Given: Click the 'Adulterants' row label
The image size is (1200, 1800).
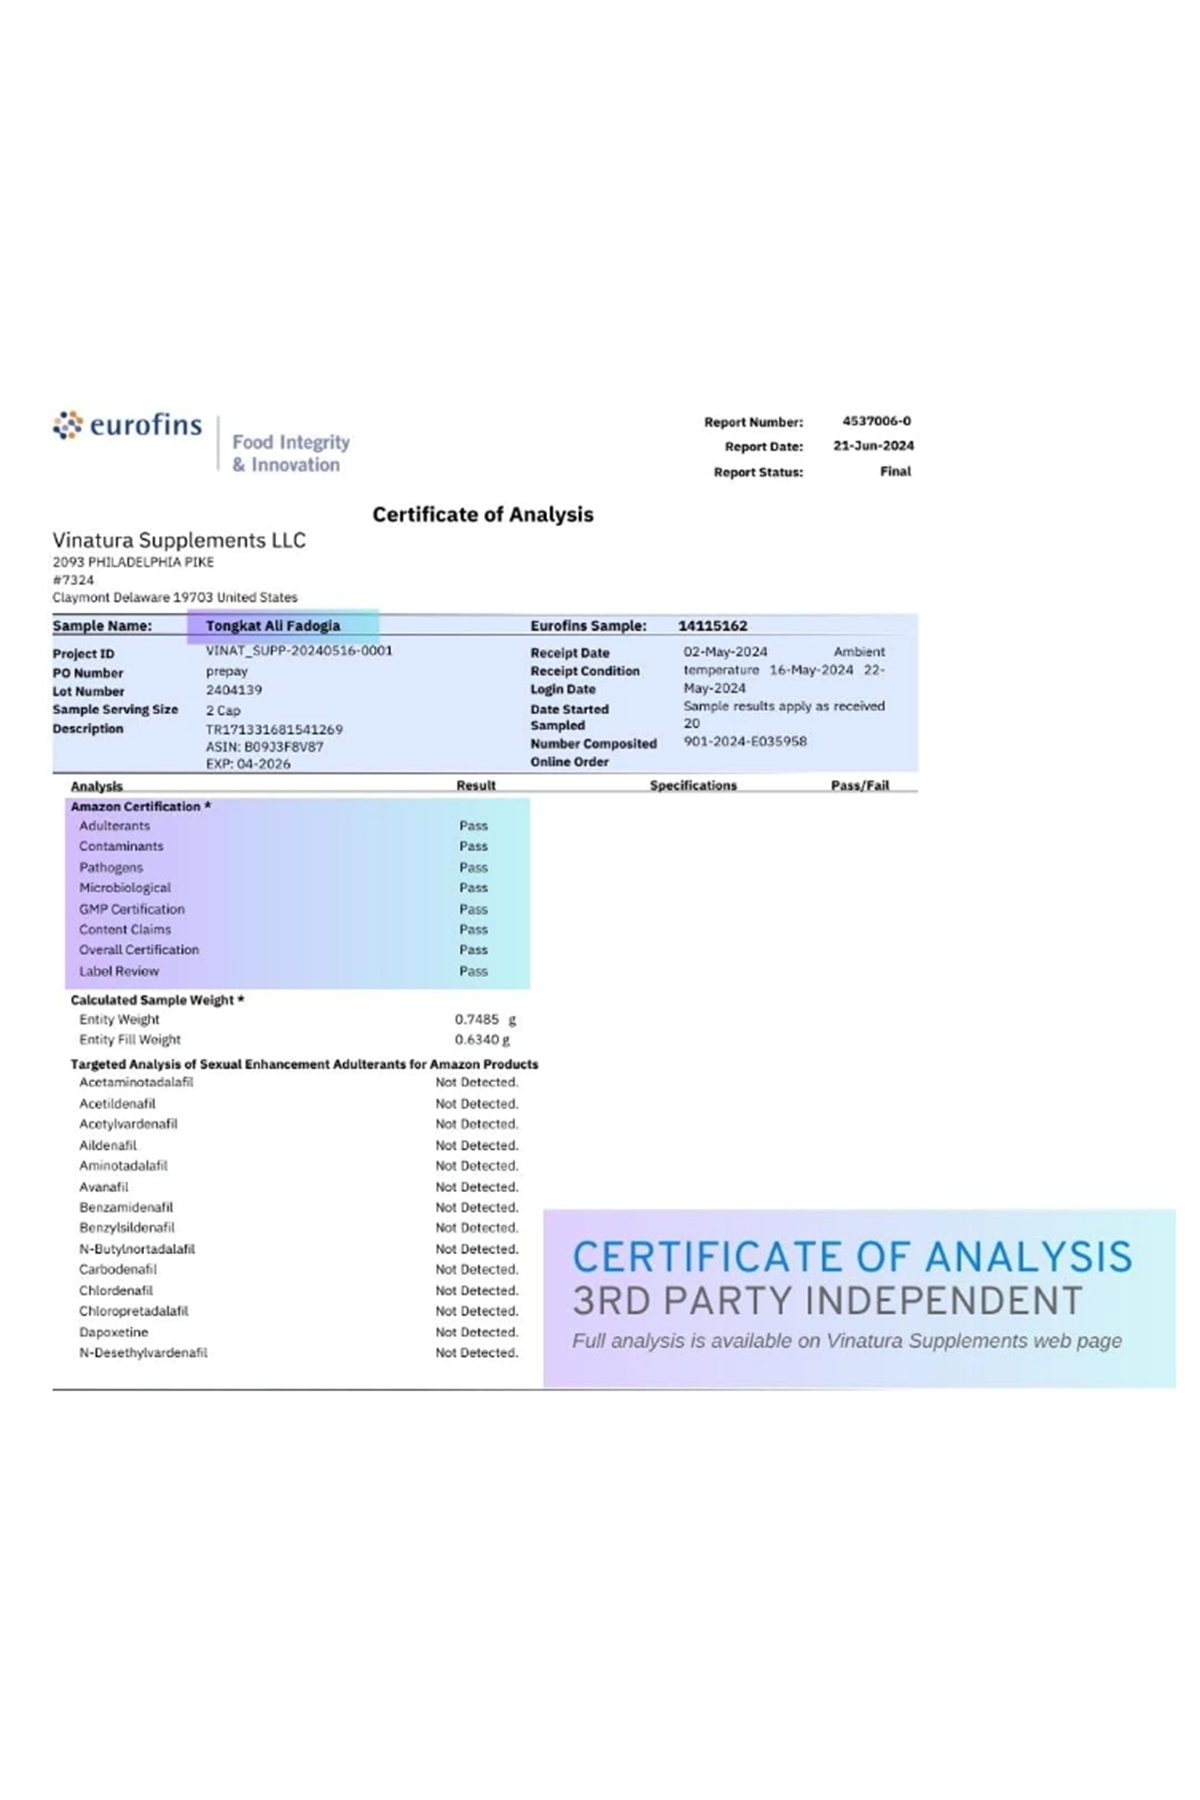Looking at the screenshot, I should pos(115,826).
